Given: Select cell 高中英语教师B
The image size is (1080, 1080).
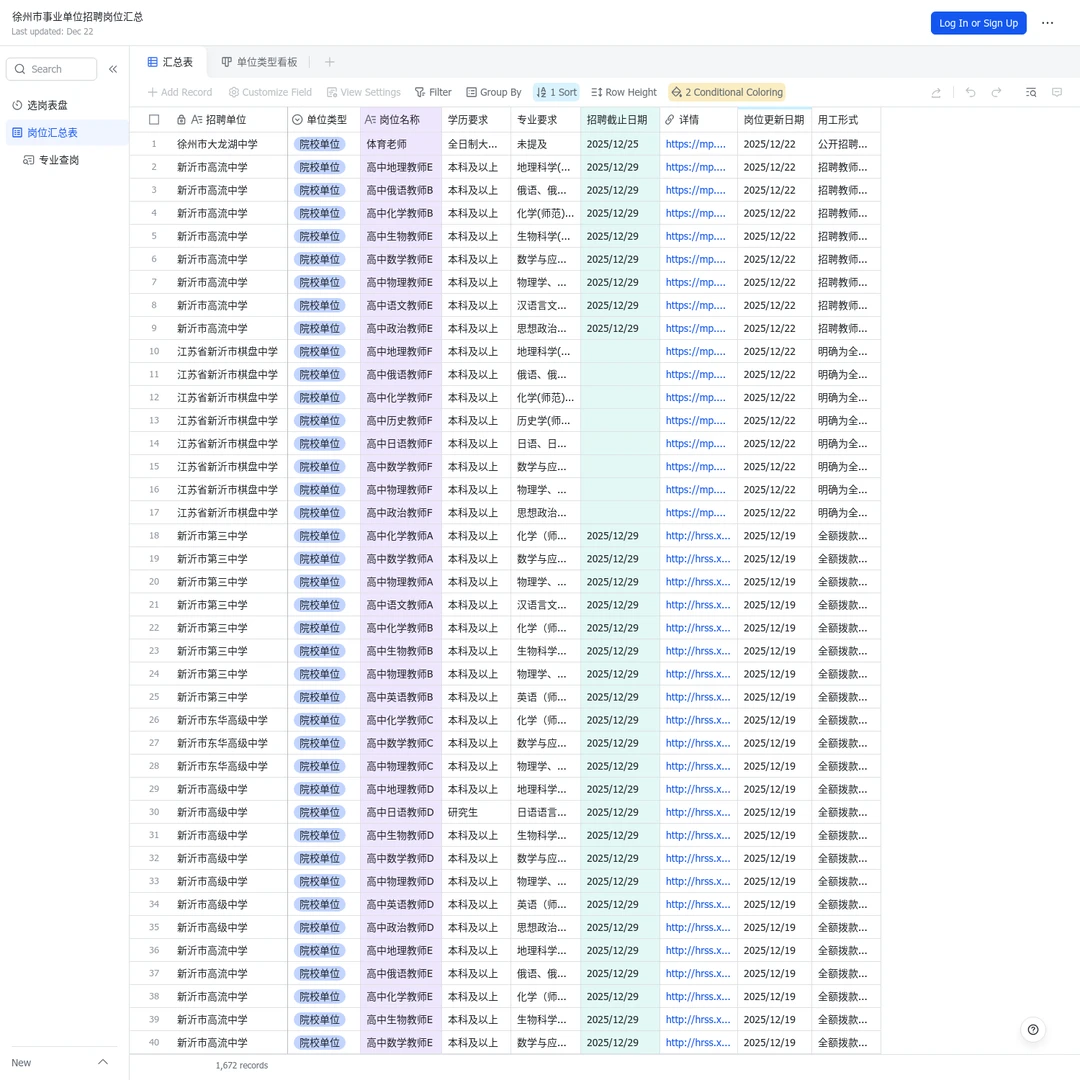Looking at the screenshot, I should click(x=401, y=697).
